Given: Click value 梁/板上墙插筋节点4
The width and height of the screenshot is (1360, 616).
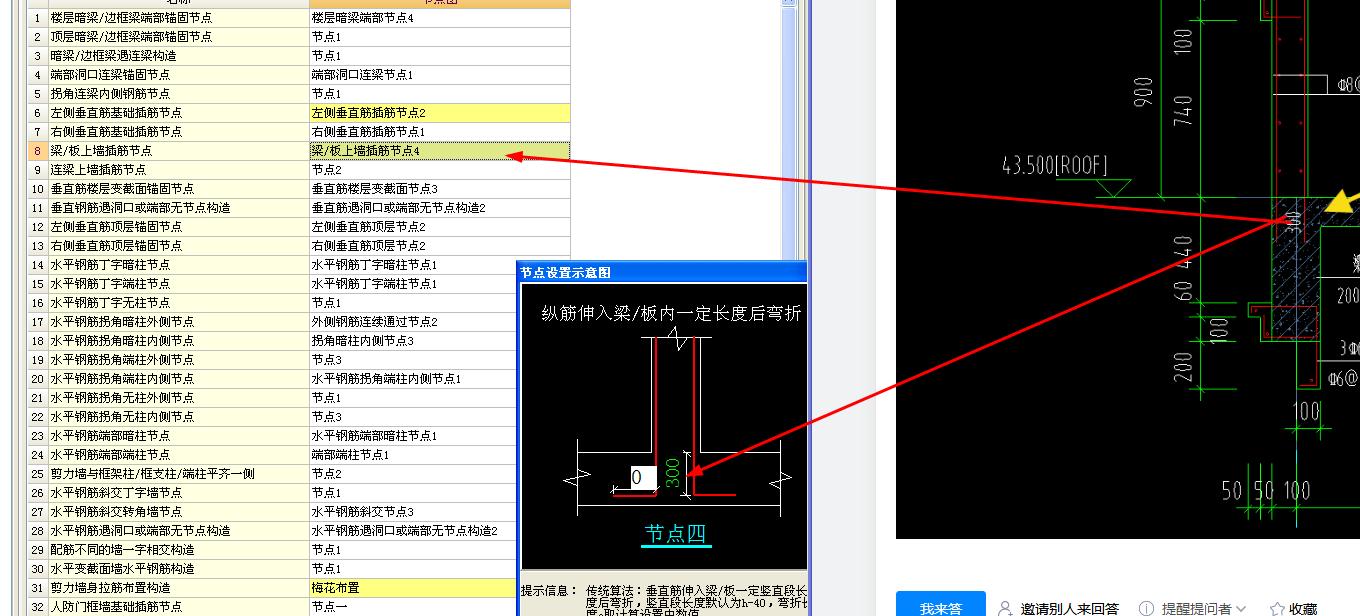Looking at the screenshot, I should coord(440,151).
